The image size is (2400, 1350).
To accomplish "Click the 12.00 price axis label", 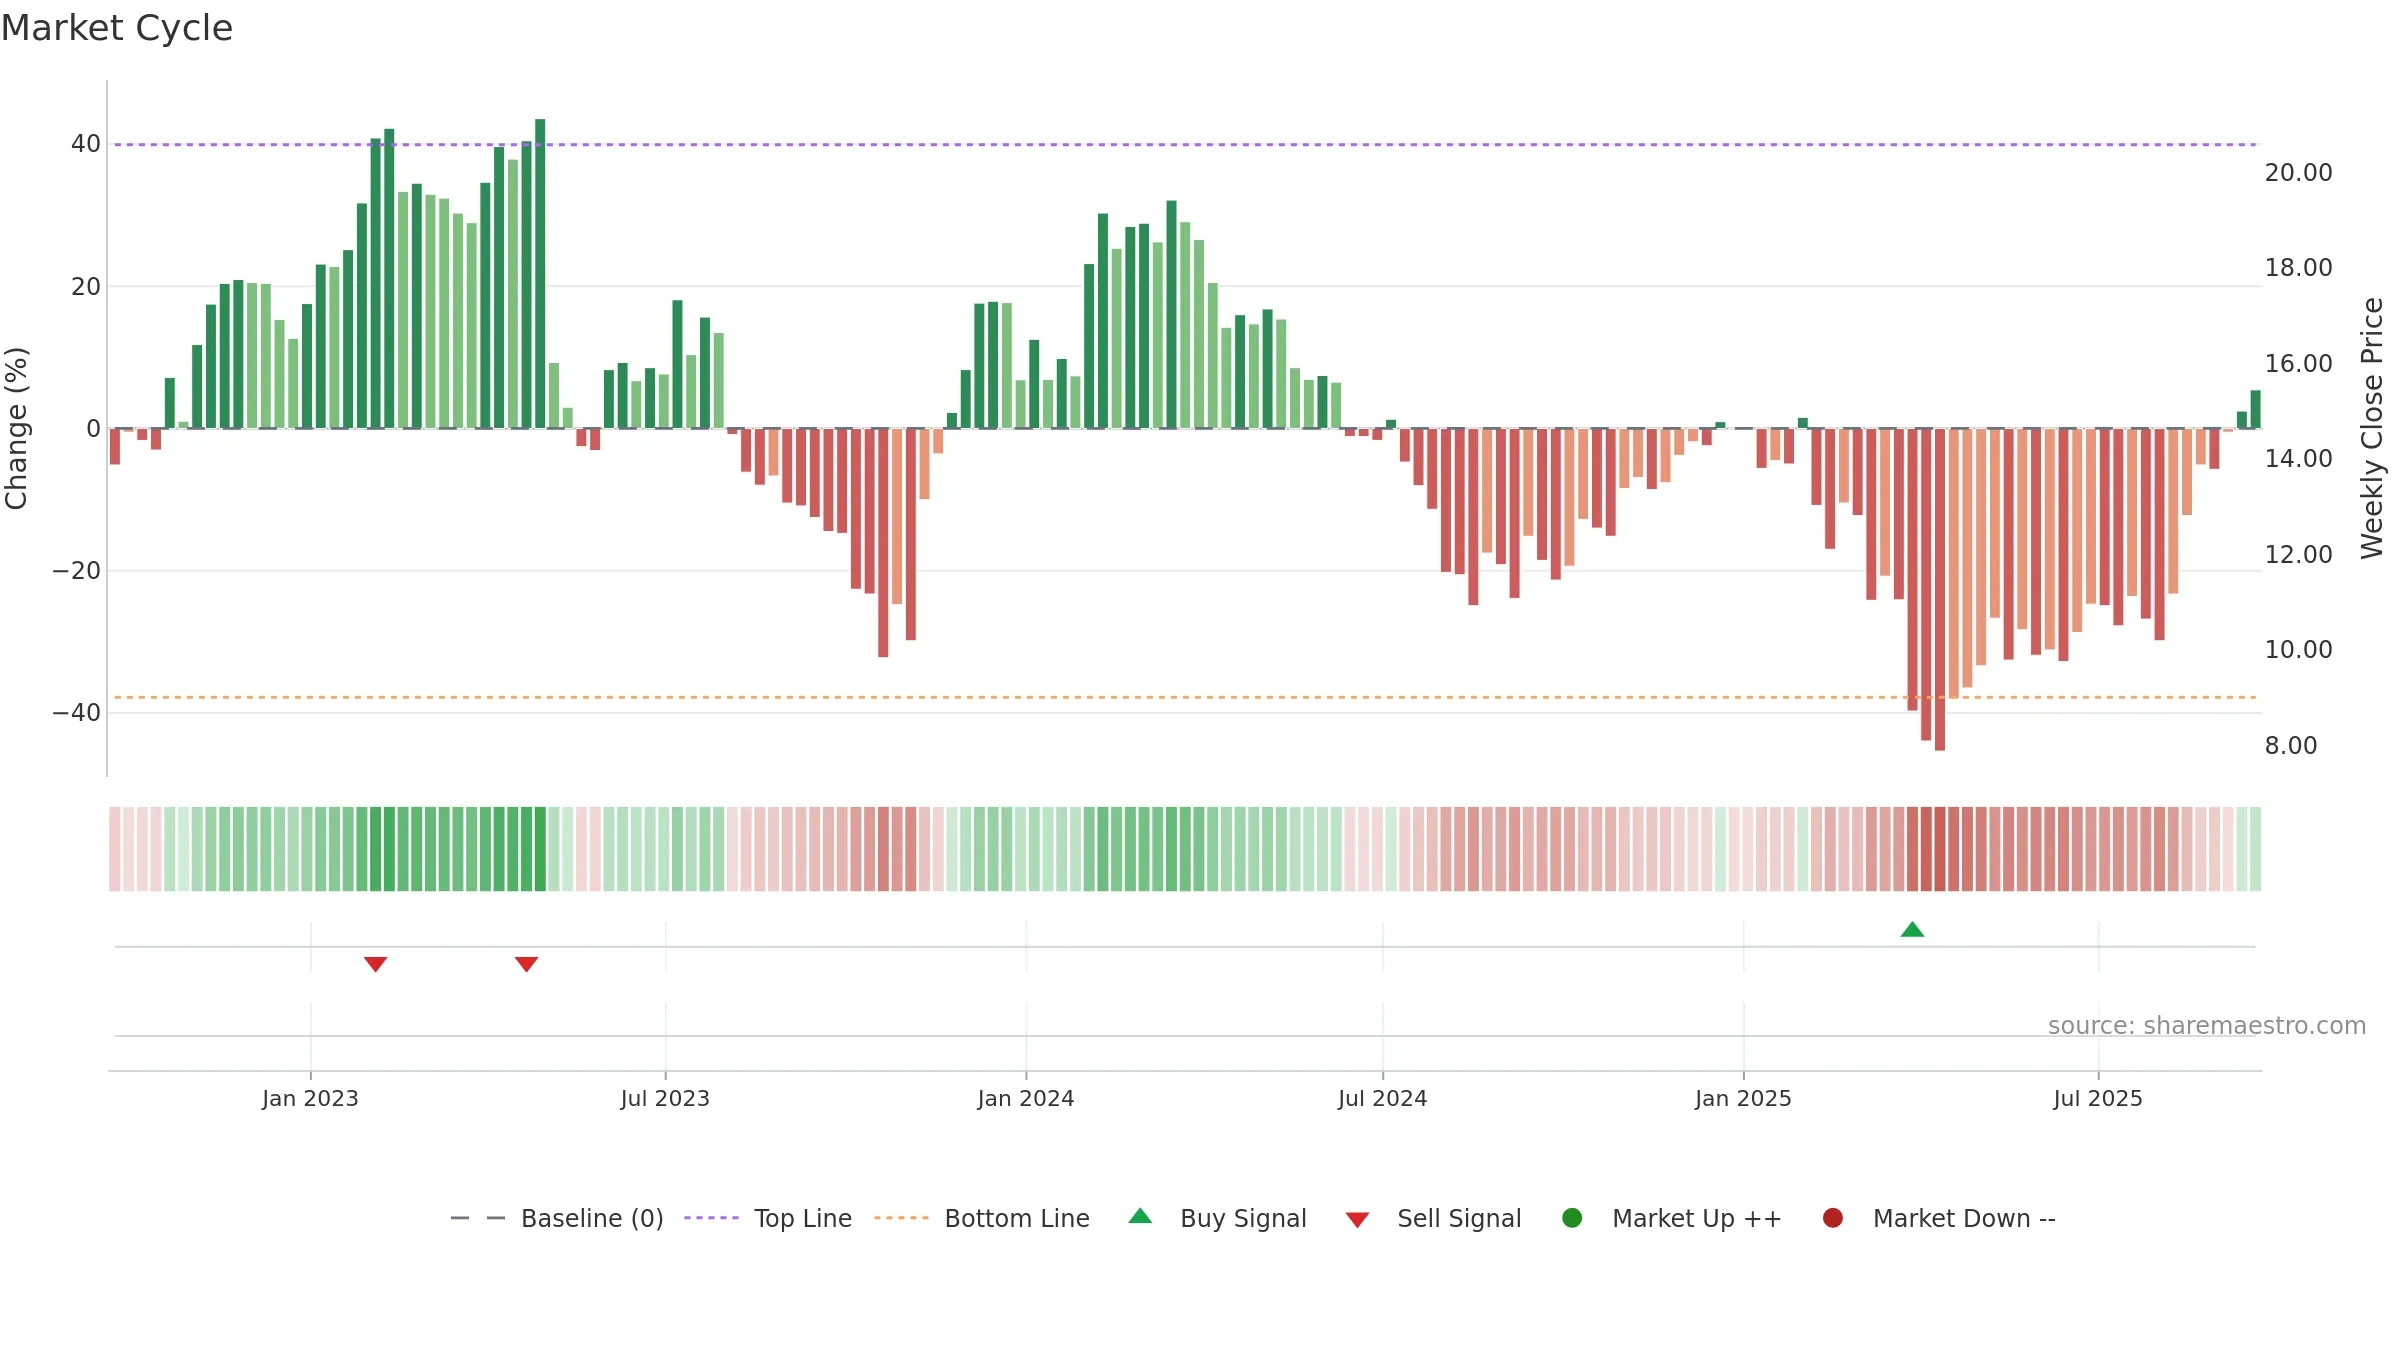I will click(2298, 555).
